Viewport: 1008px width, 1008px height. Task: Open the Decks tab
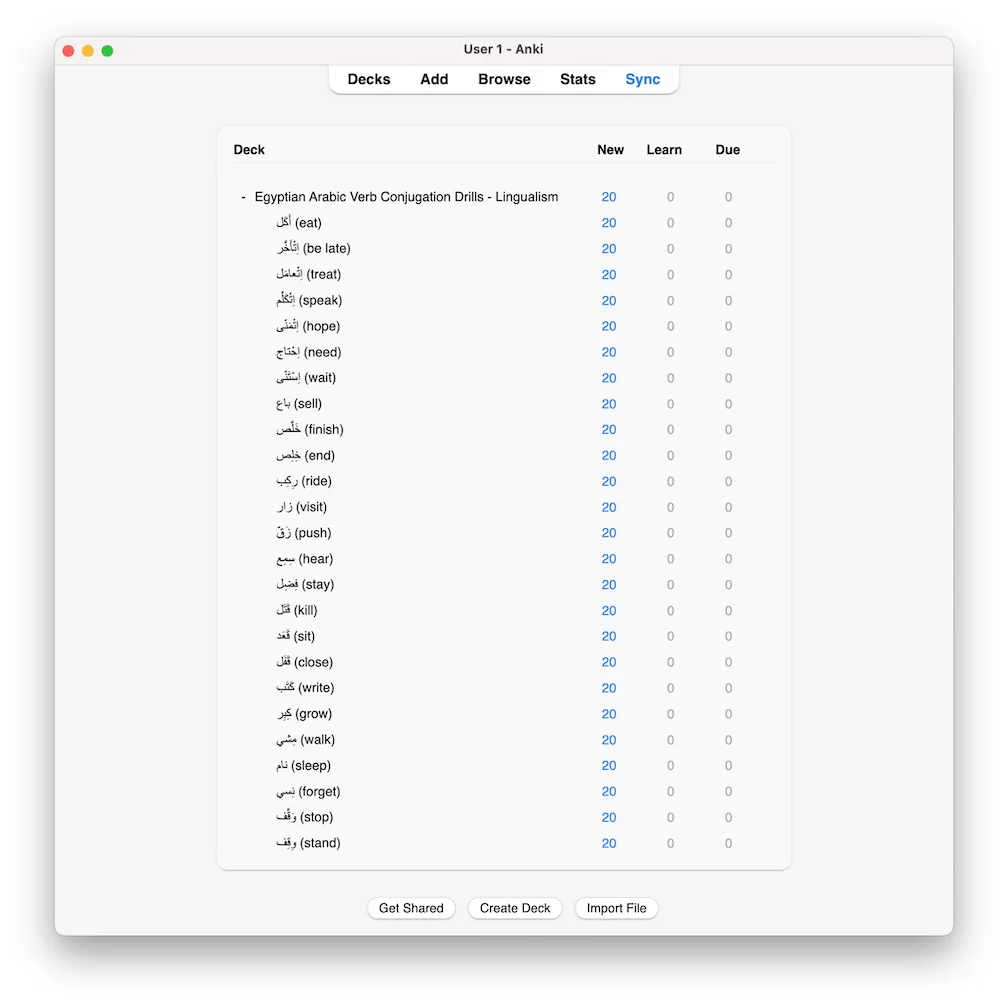(x=368, y=79)
